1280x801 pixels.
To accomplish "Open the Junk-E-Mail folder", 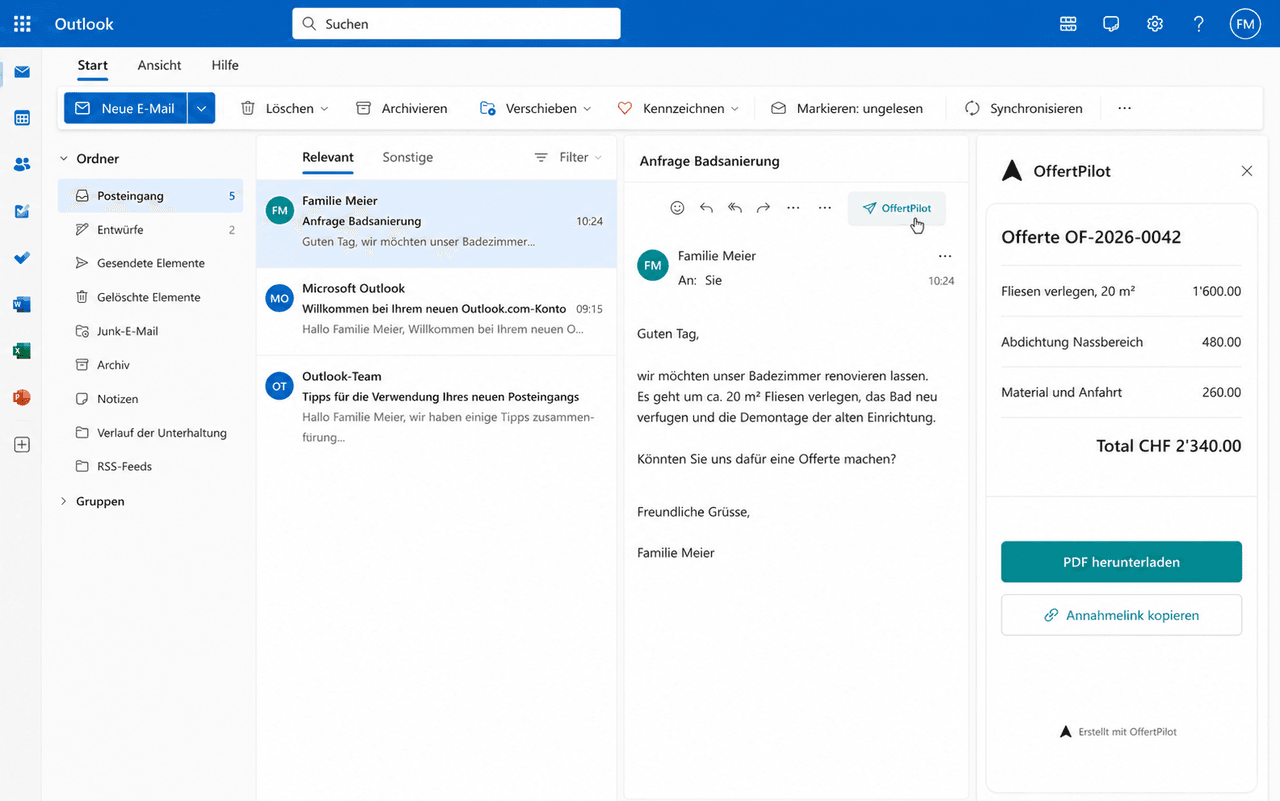I will pyautogui.click(x=150, y=331).
